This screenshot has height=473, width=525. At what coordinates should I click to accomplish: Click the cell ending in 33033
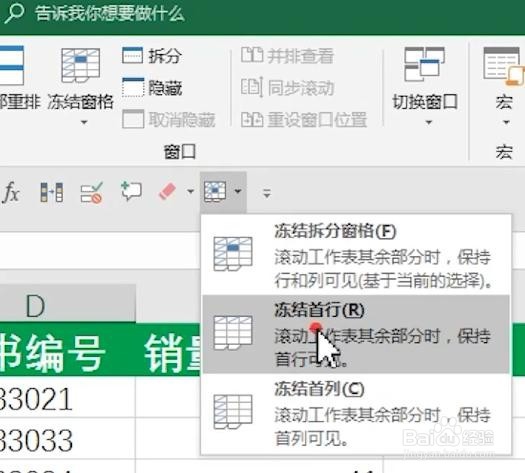(x=67, y=439)
